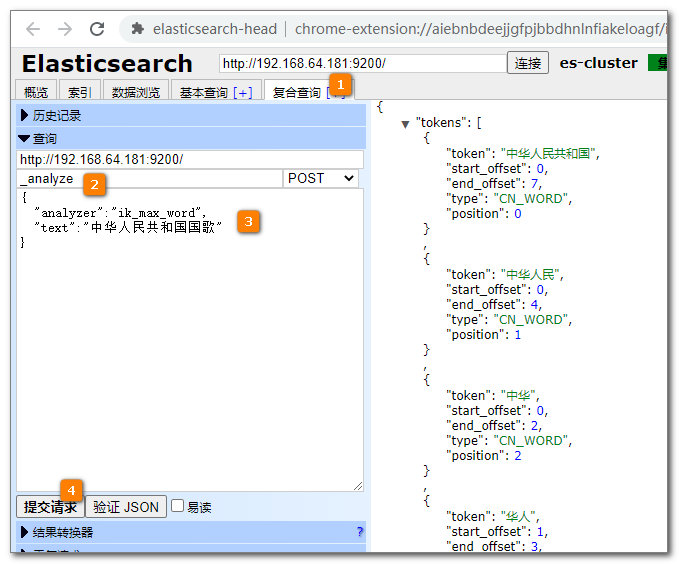Enable the 易读 checkbox
679x564 pixels.
click(x=178, y=506)
